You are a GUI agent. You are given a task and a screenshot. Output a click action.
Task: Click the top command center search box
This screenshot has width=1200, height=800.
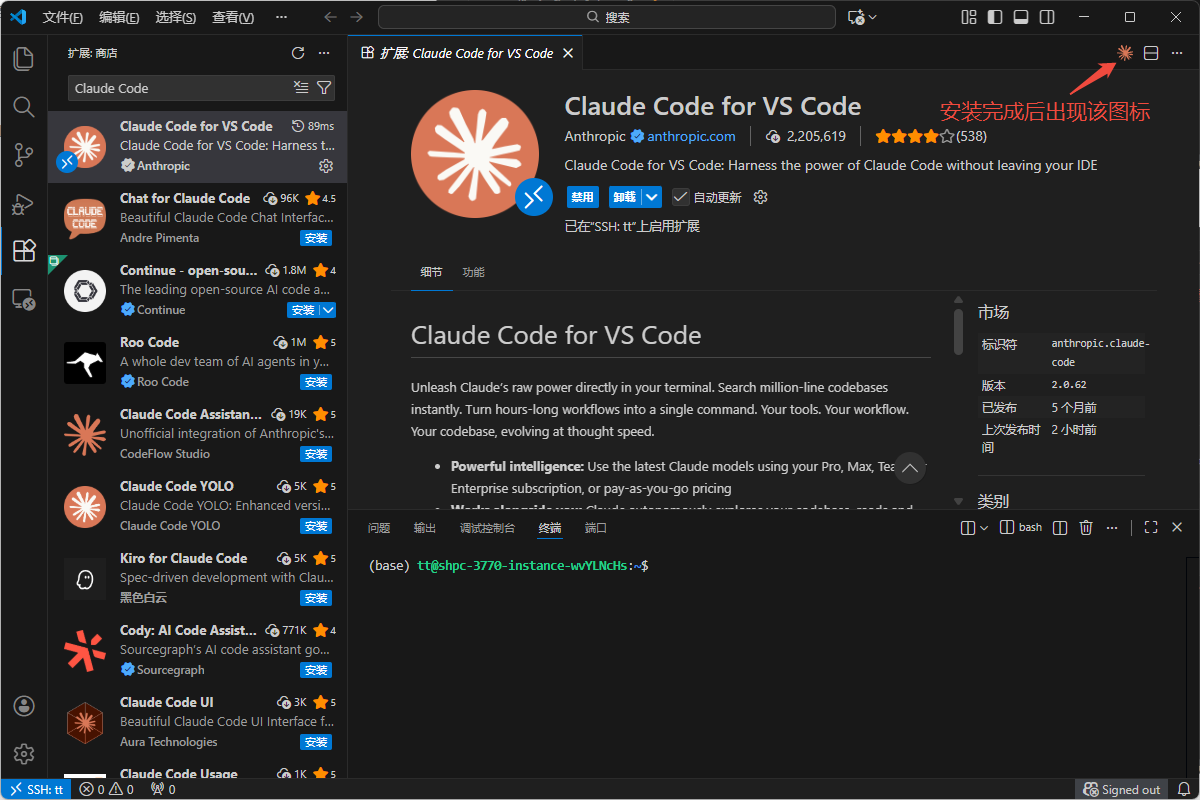(607, 17)
